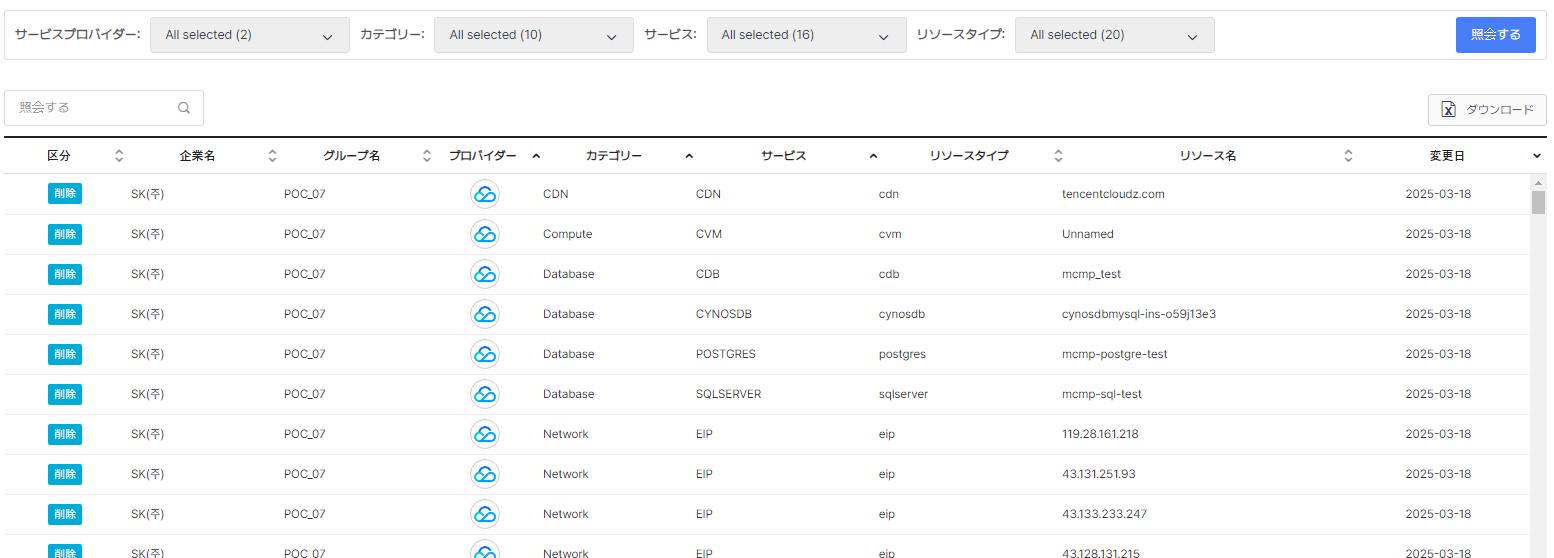Toggle sort arrow beside プロバイダー header
The width and height of the screenshot is (1554, 558).
pos(536,156)
